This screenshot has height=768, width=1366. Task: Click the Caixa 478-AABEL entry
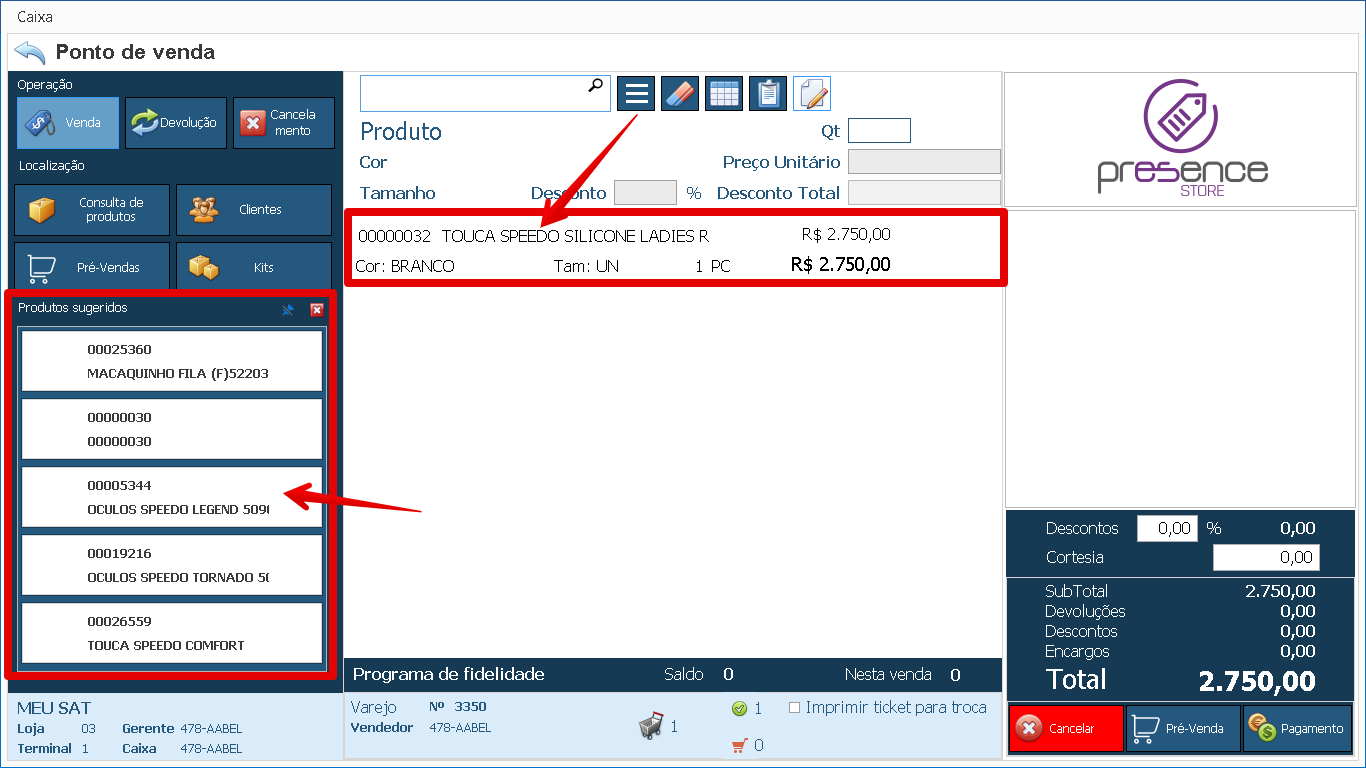(182, 749)
